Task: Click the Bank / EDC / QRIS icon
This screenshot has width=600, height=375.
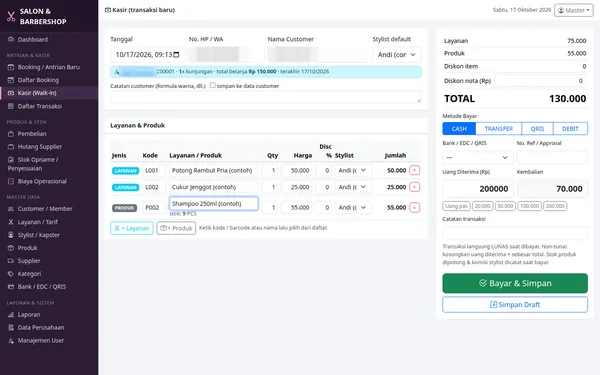Action: (11, 287)
